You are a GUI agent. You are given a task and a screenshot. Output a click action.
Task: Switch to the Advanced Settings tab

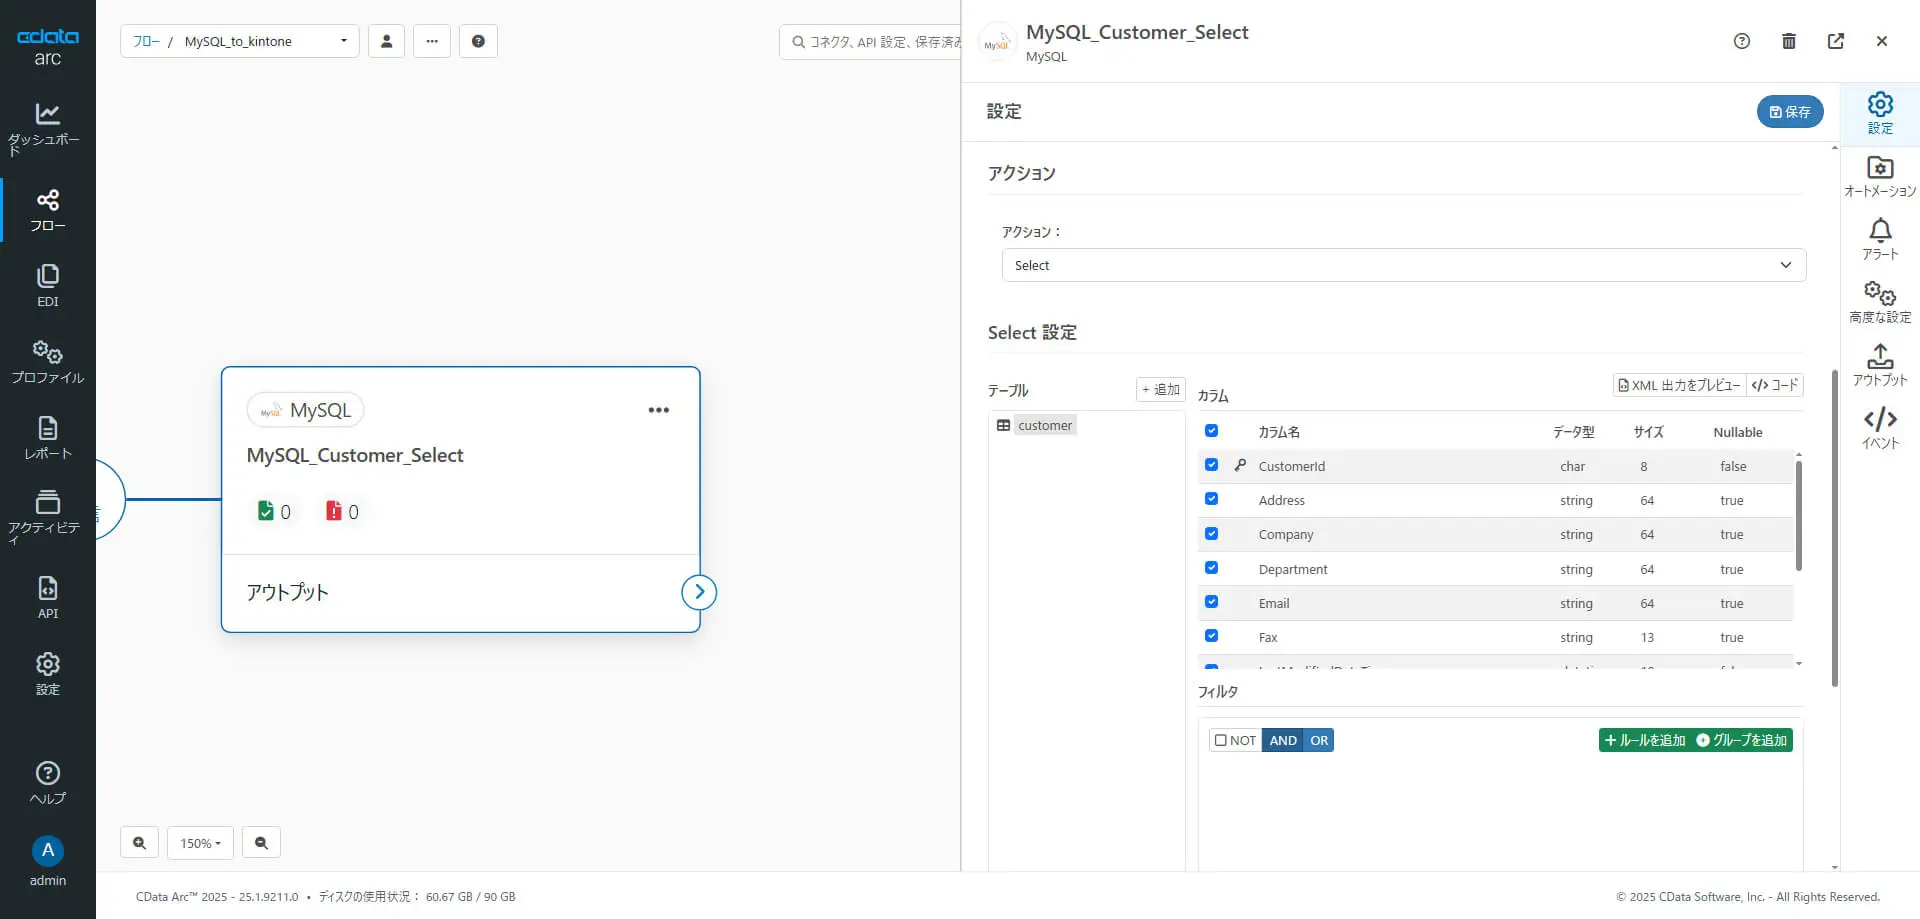point(1880,302)
